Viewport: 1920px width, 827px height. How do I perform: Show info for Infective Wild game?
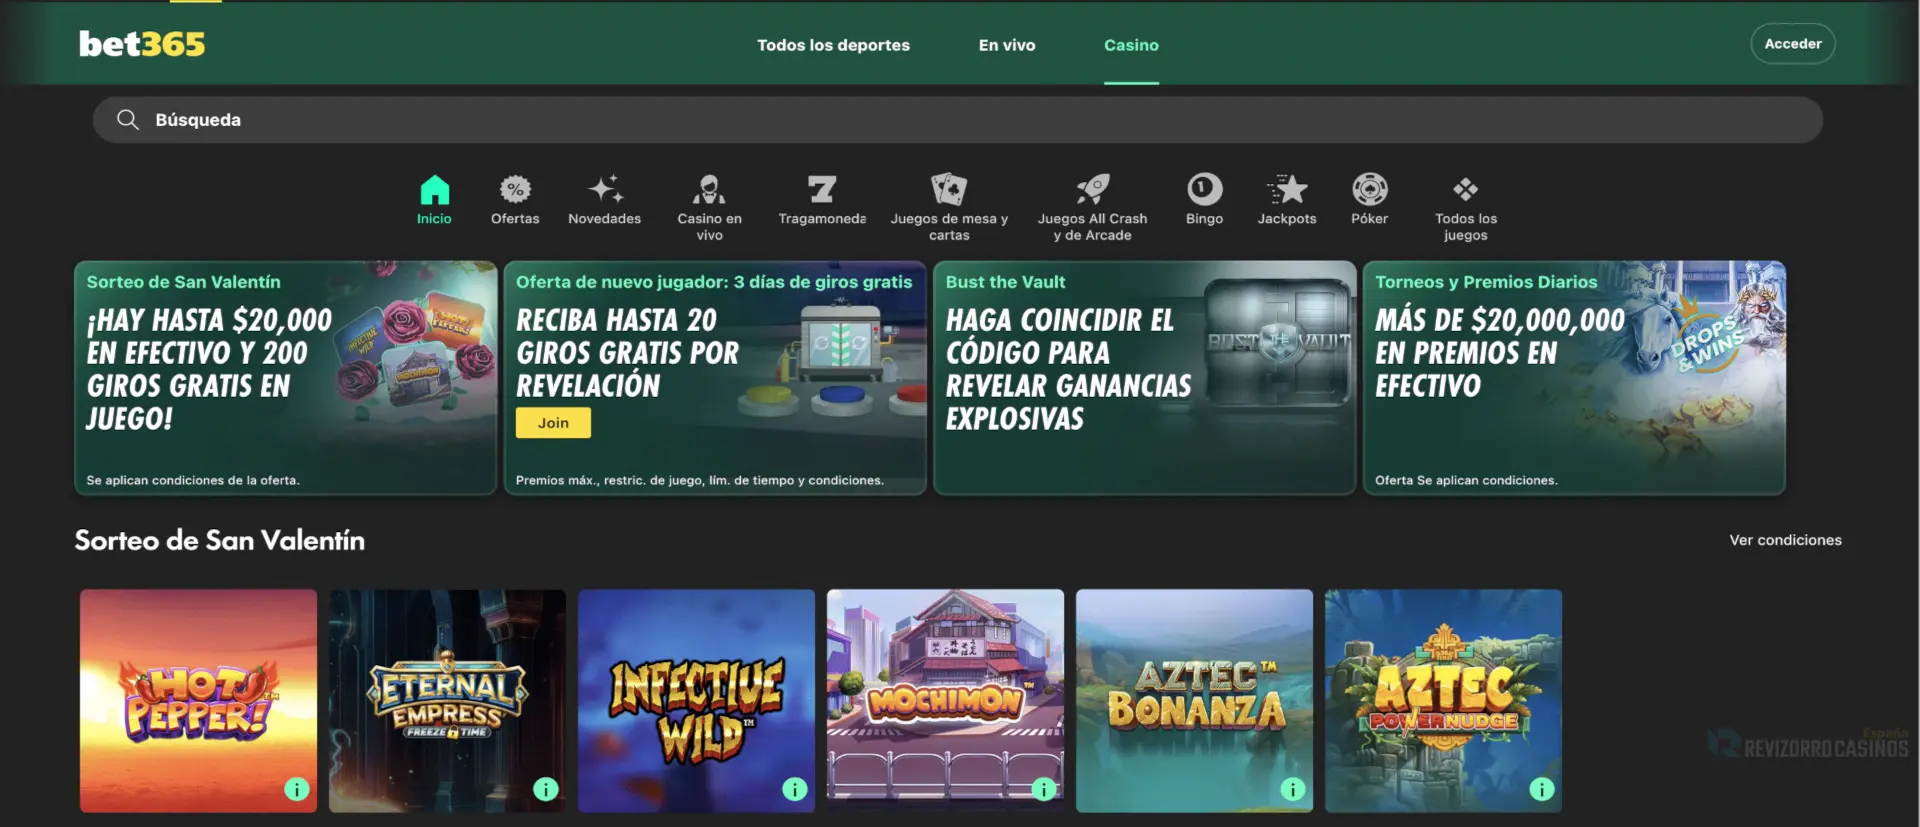795,789
